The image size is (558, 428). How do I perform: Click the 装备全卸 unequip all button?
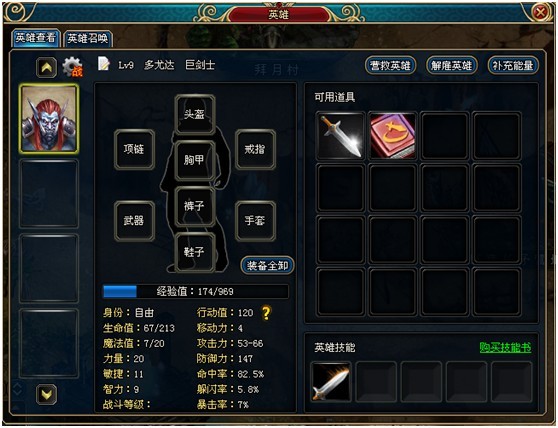(x=267, y=265)
